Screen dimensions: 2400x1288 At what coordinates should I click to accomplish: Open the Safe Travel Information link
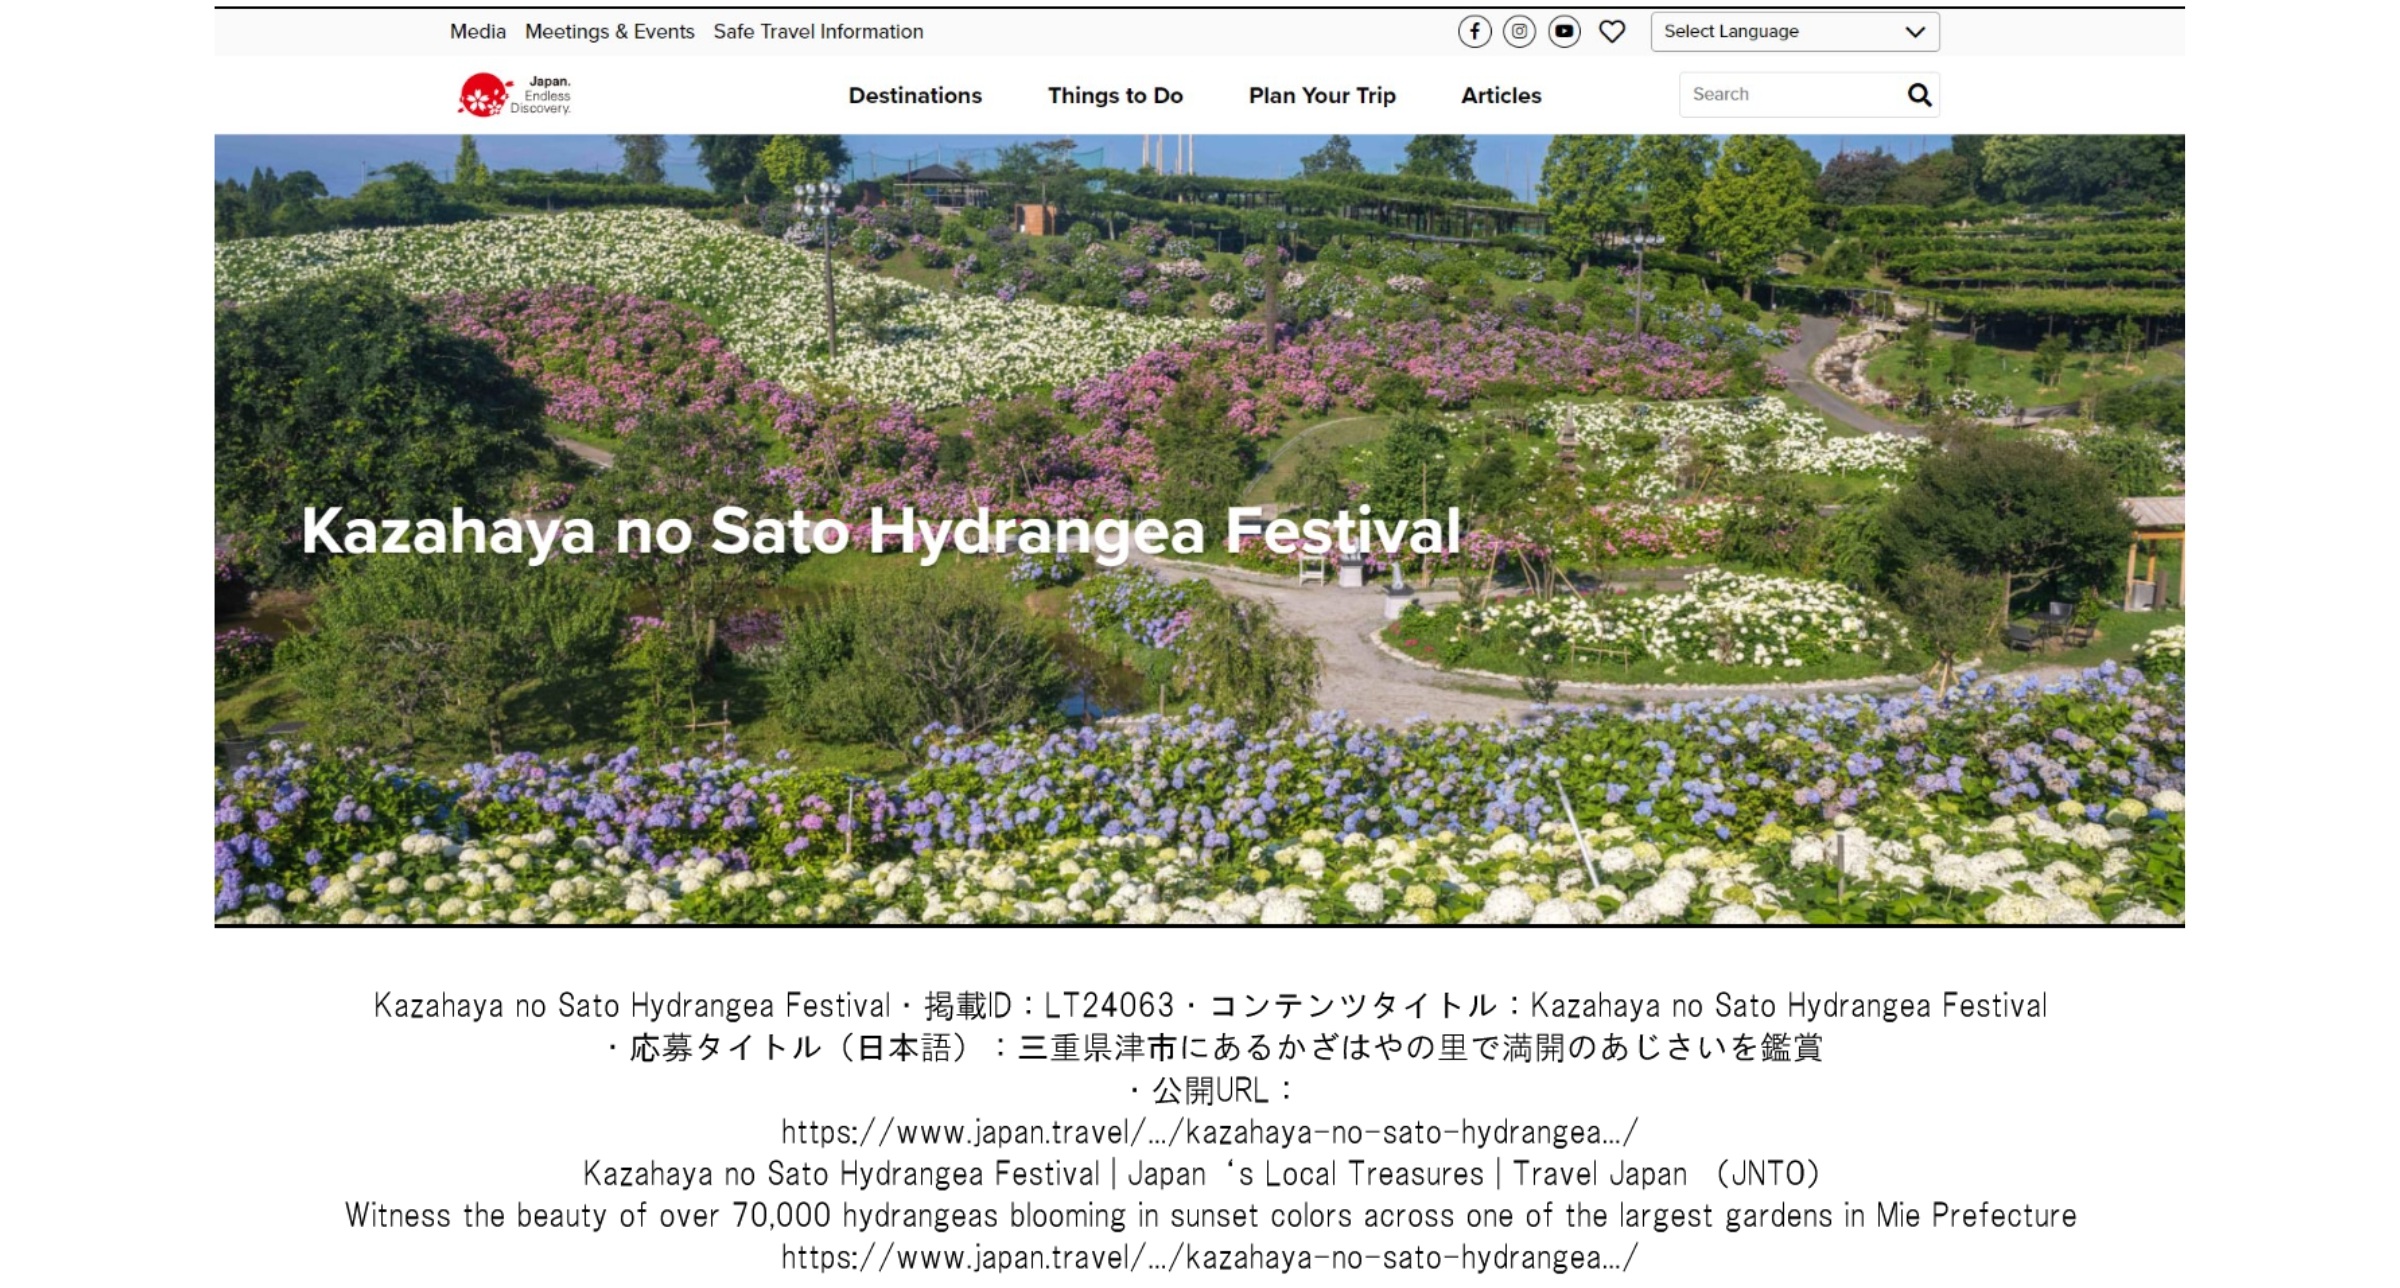(x=817, y=31)
